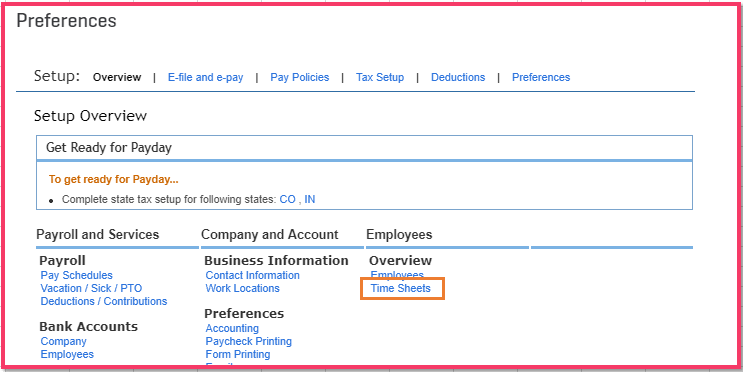Switch to the Pay Policies tab

point(299,77)
